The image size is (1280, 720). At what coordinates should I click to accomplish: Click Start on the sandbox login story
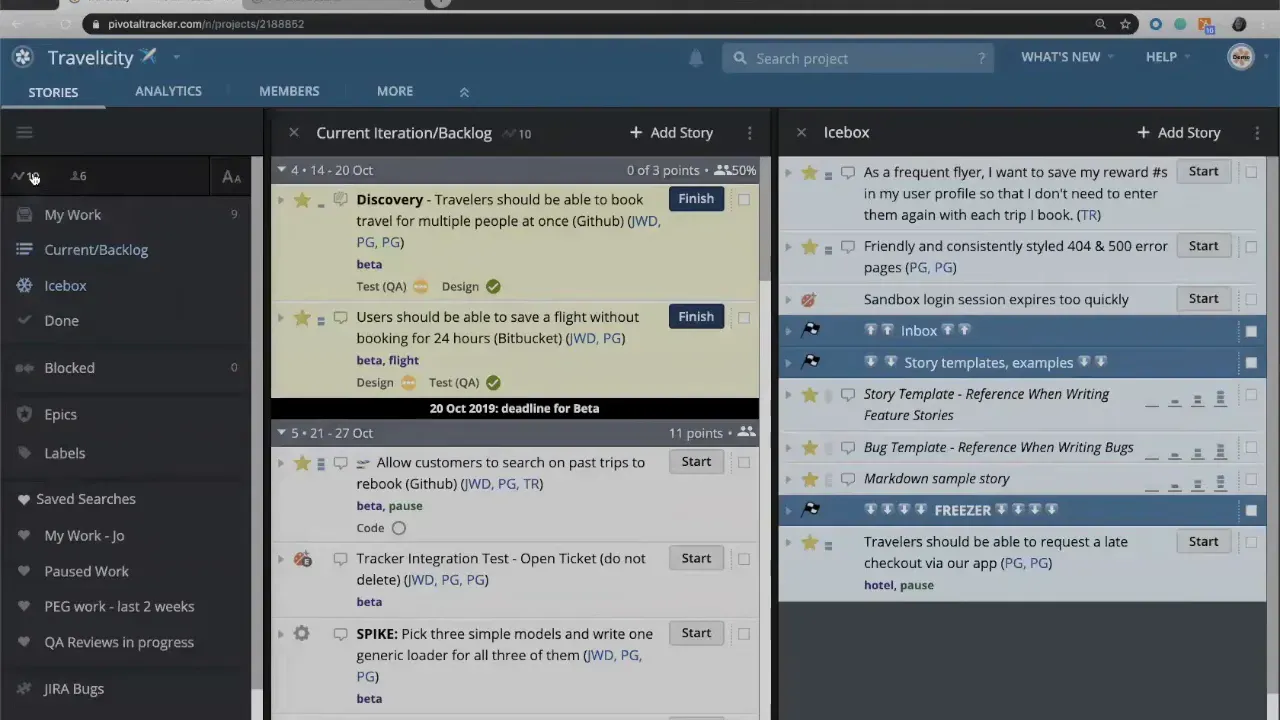point(1203,298)
